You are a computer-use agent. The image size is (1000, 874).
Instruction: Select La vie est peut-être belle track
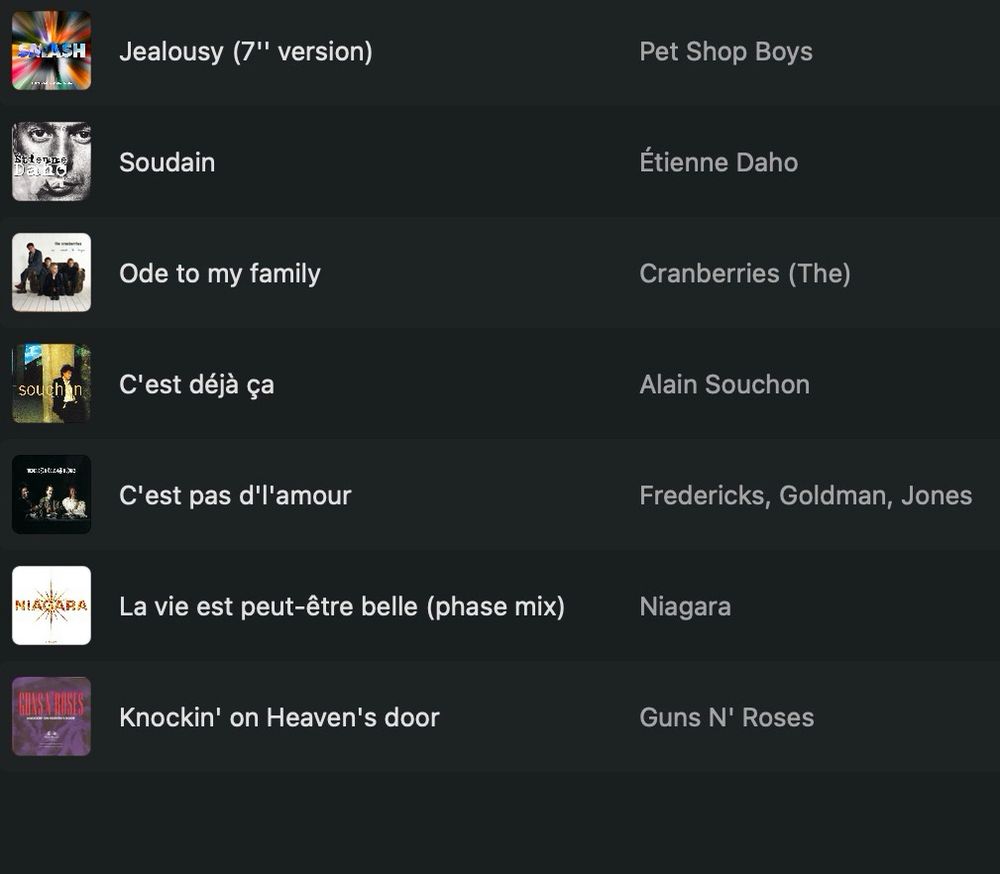tap(342, 607)
